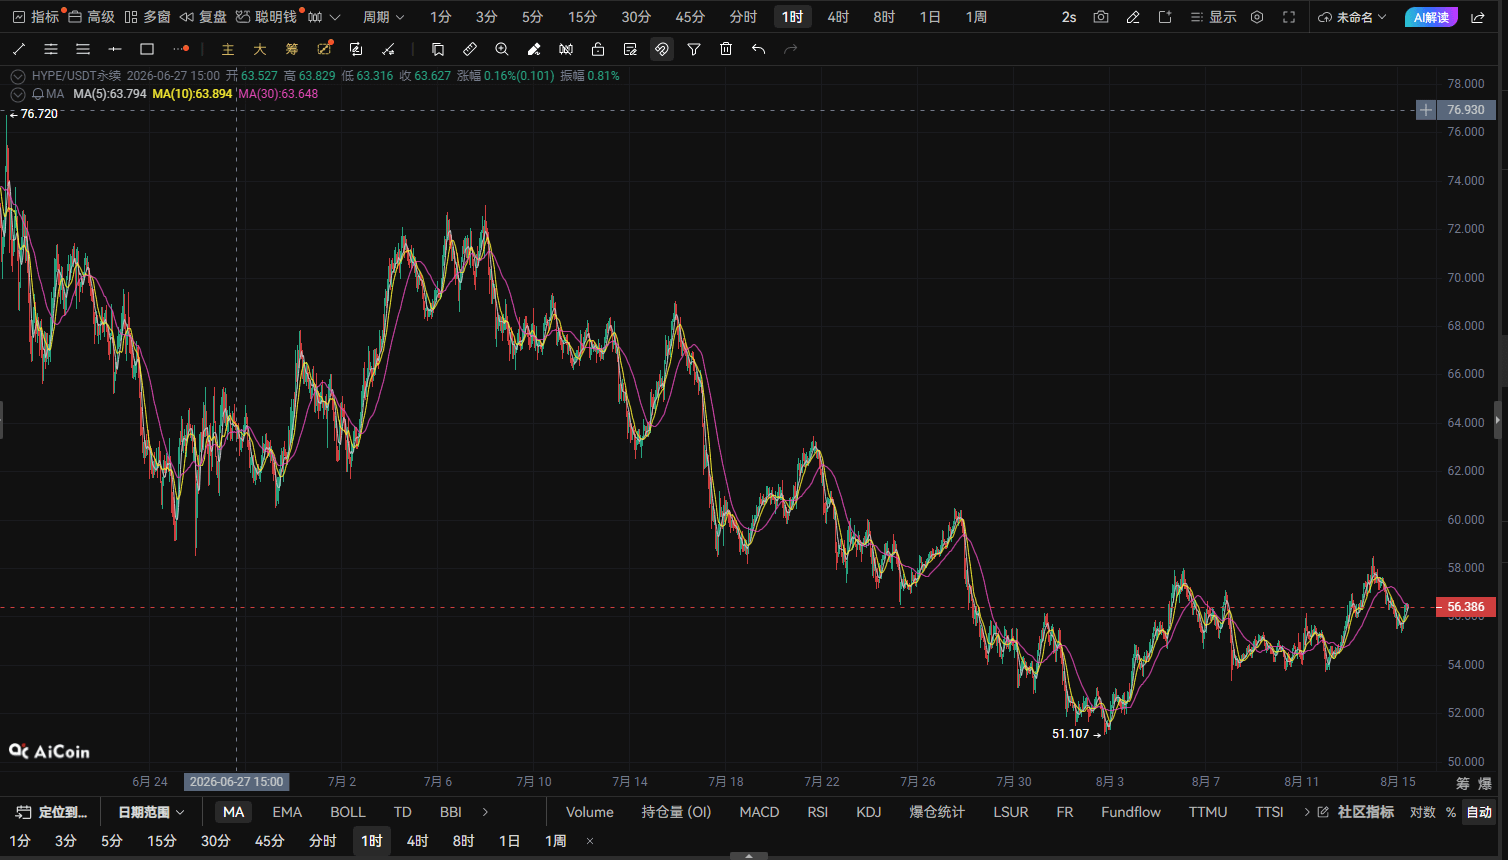Select 1周 in bottom timeframe bar
This screenshot has width=1508, height=860.
[x=556, y=841]
